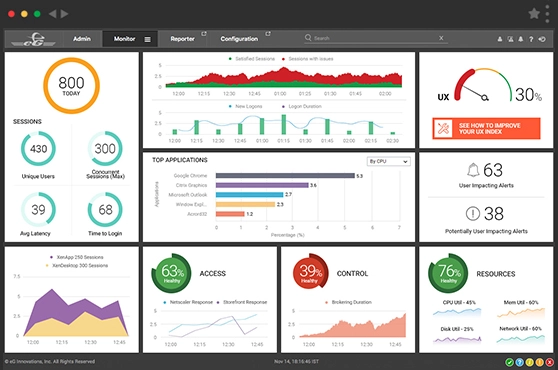Screen dimensions: 558x370
Task: Click the Acrord32 red bar
Action: (x=230, y=214)
